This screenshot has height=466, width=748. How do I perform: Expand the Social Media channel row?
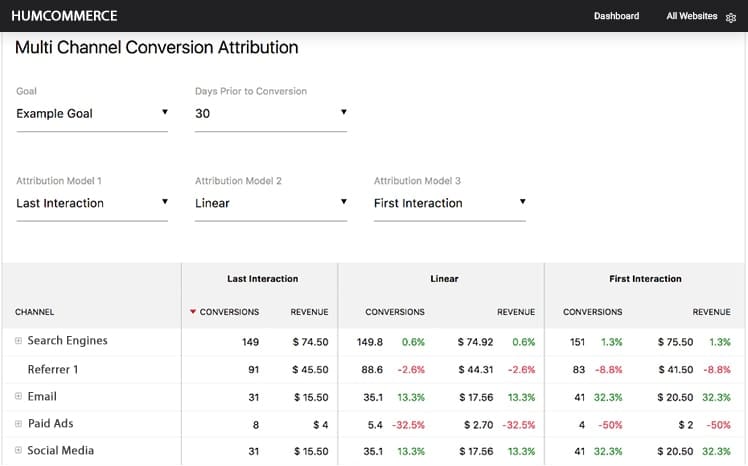(18, 451)
